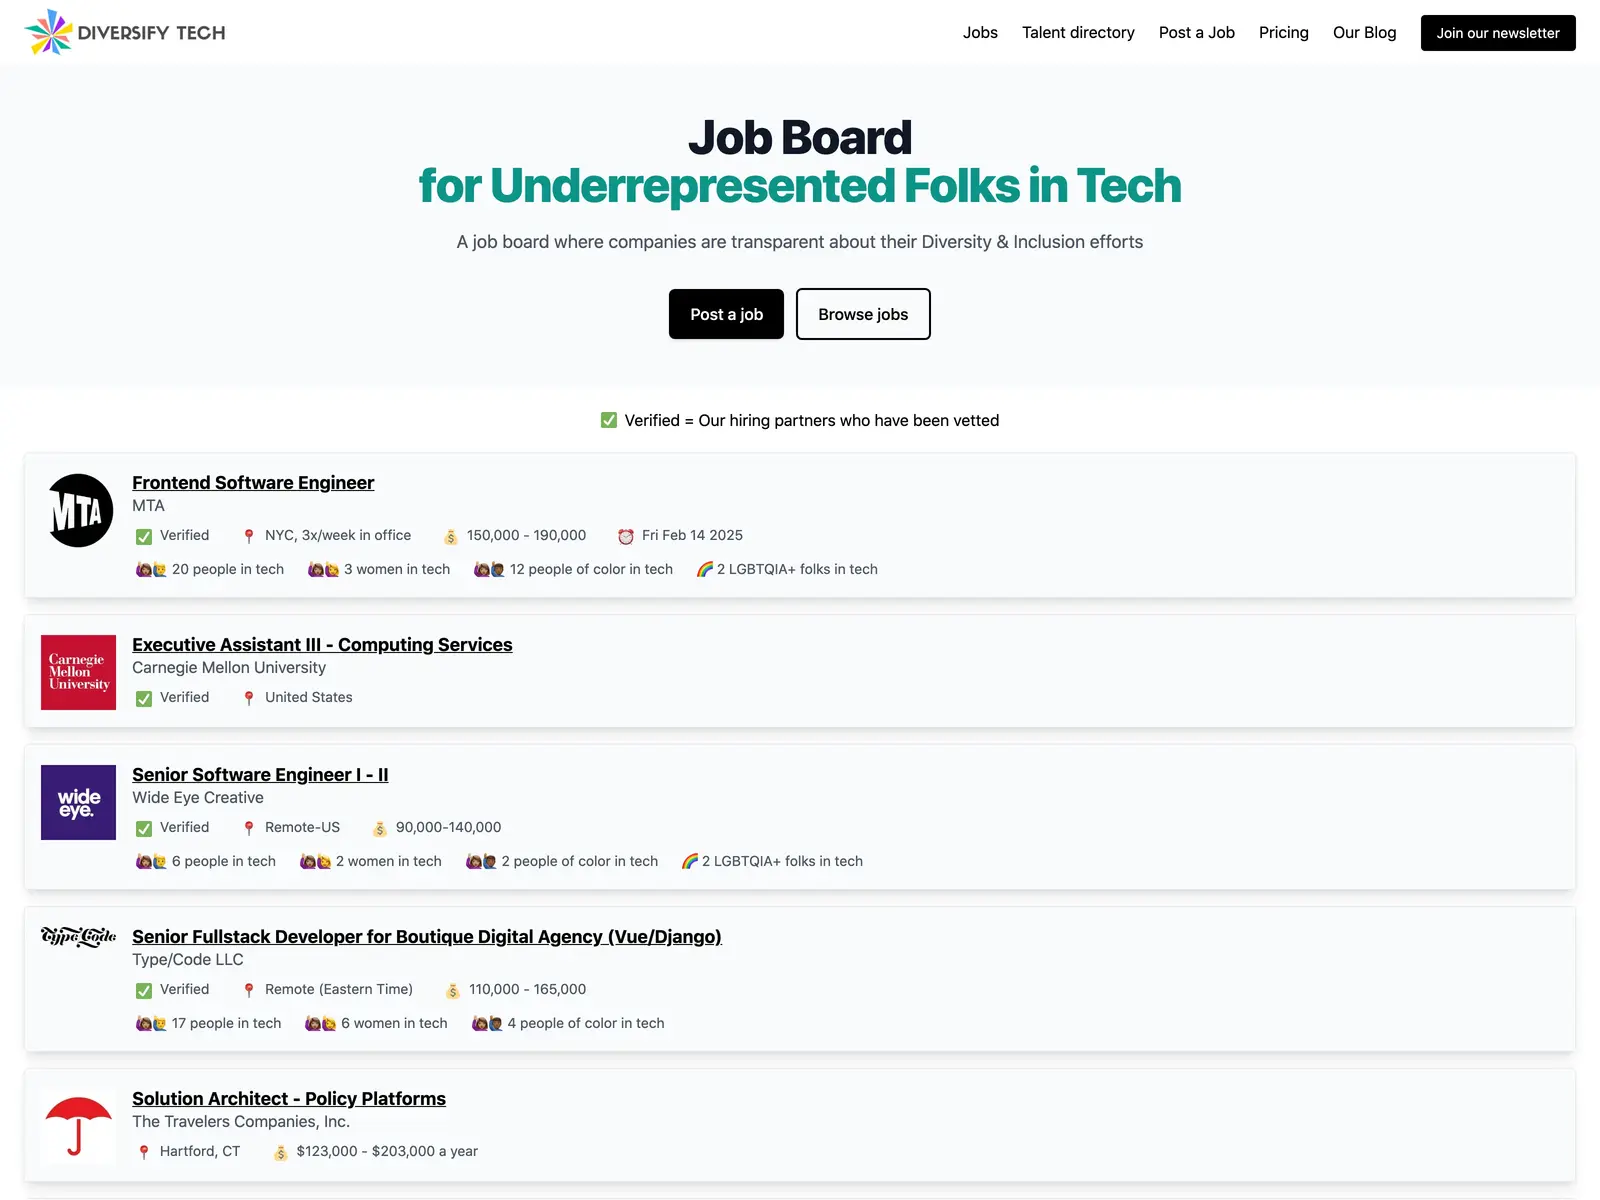Click the black Post a job button
Viewport: 1600px width, 1200px height.
pyautogui.click(x=727, y=314)
